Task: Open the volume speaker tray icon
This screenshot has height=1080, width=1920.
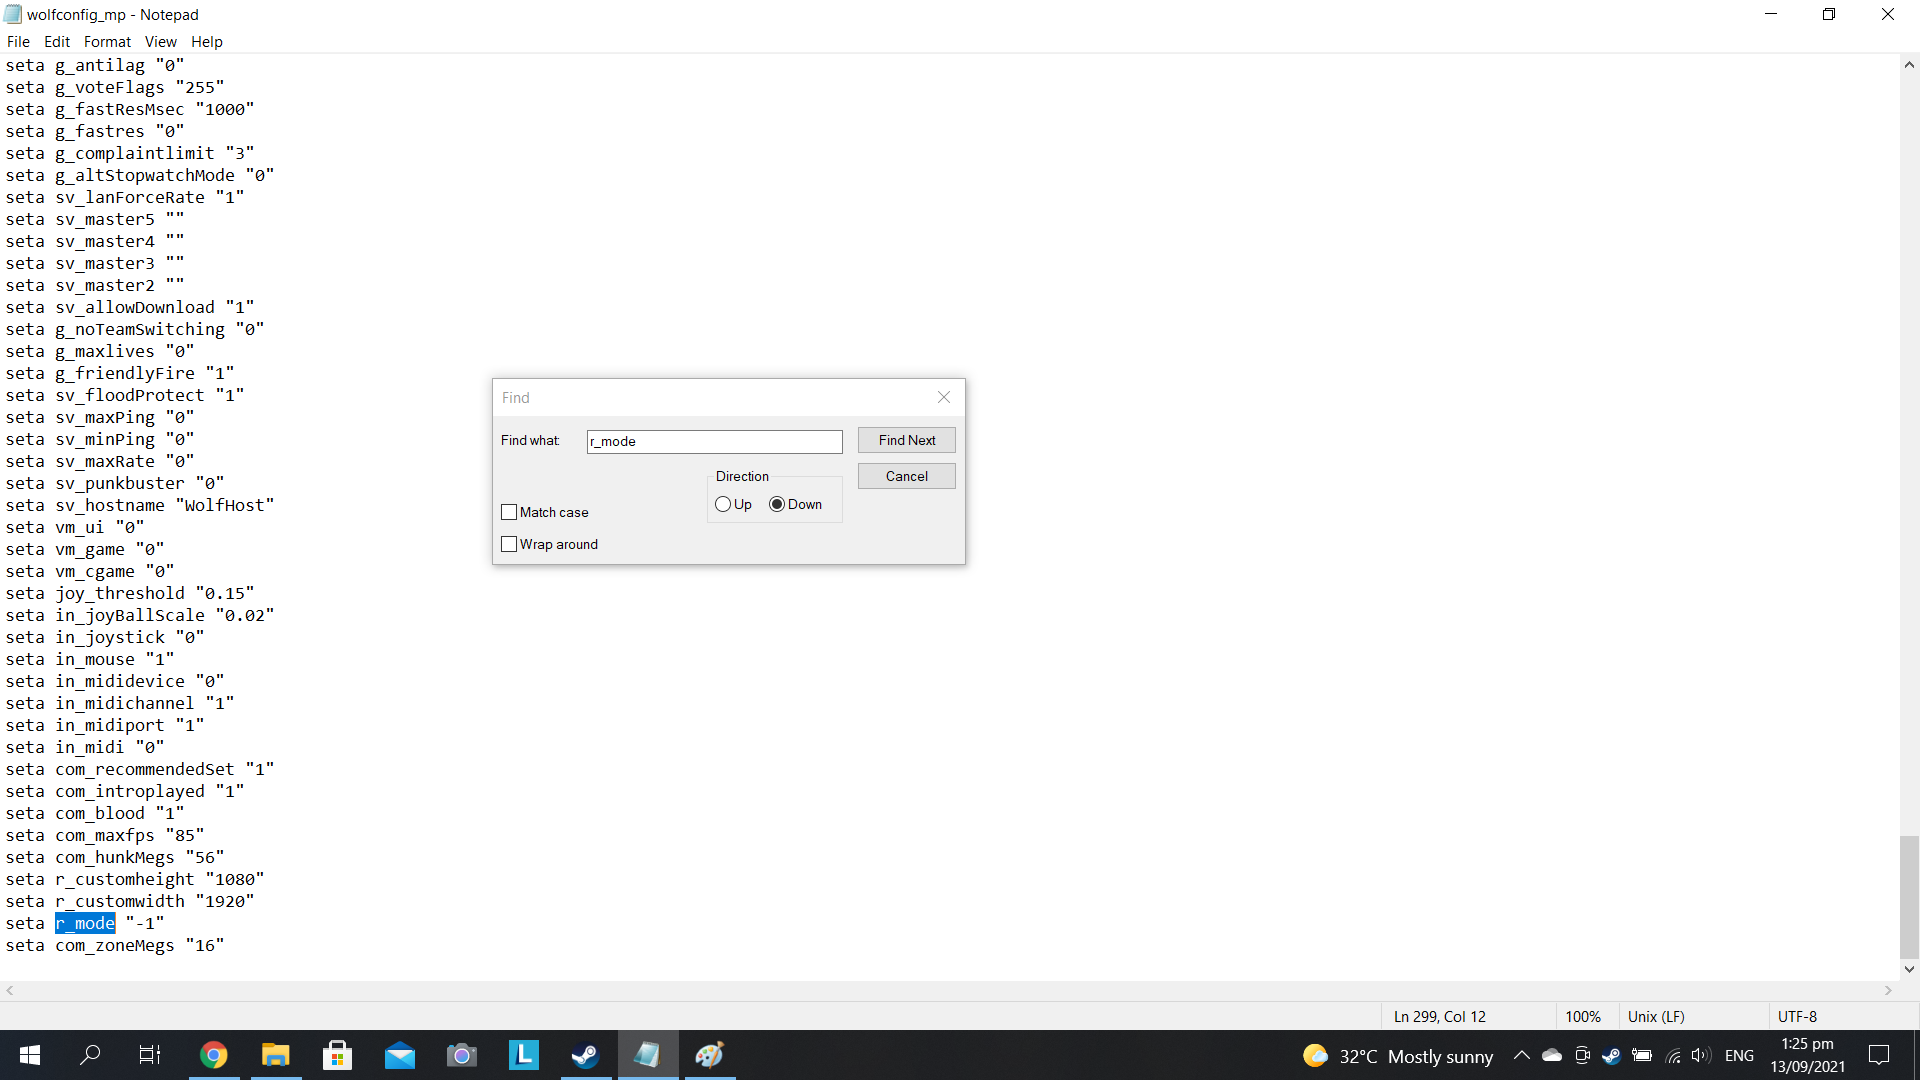Action: point(1700,1055)
